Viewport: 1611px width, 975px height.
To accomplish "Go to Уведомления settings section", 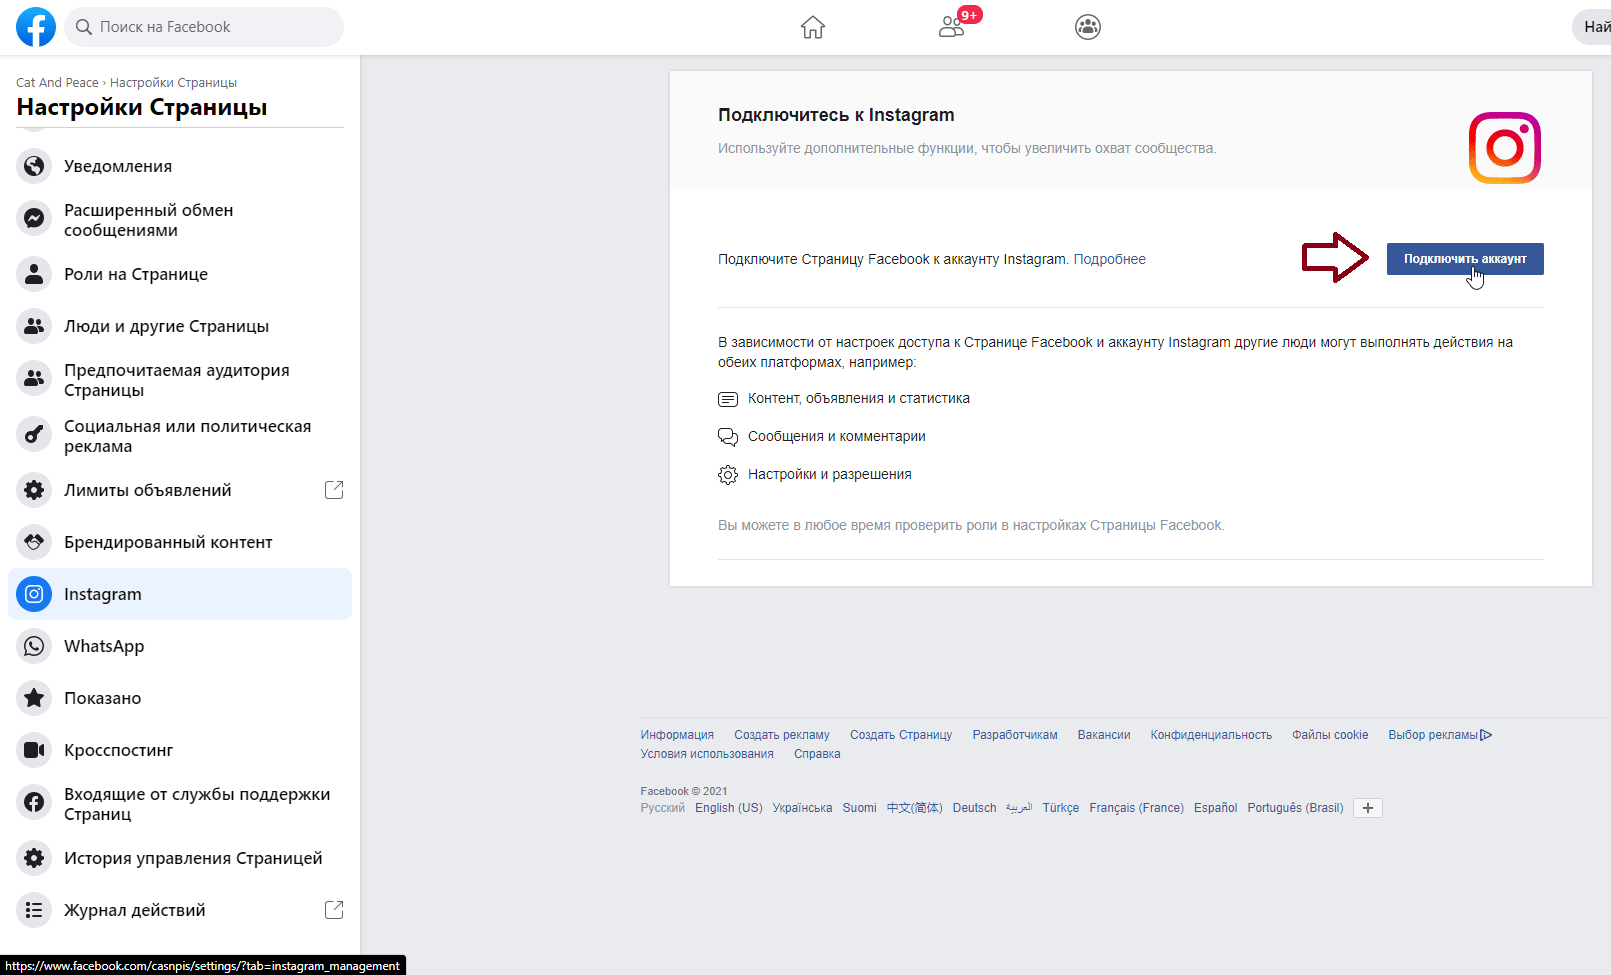I will [118, 166].
